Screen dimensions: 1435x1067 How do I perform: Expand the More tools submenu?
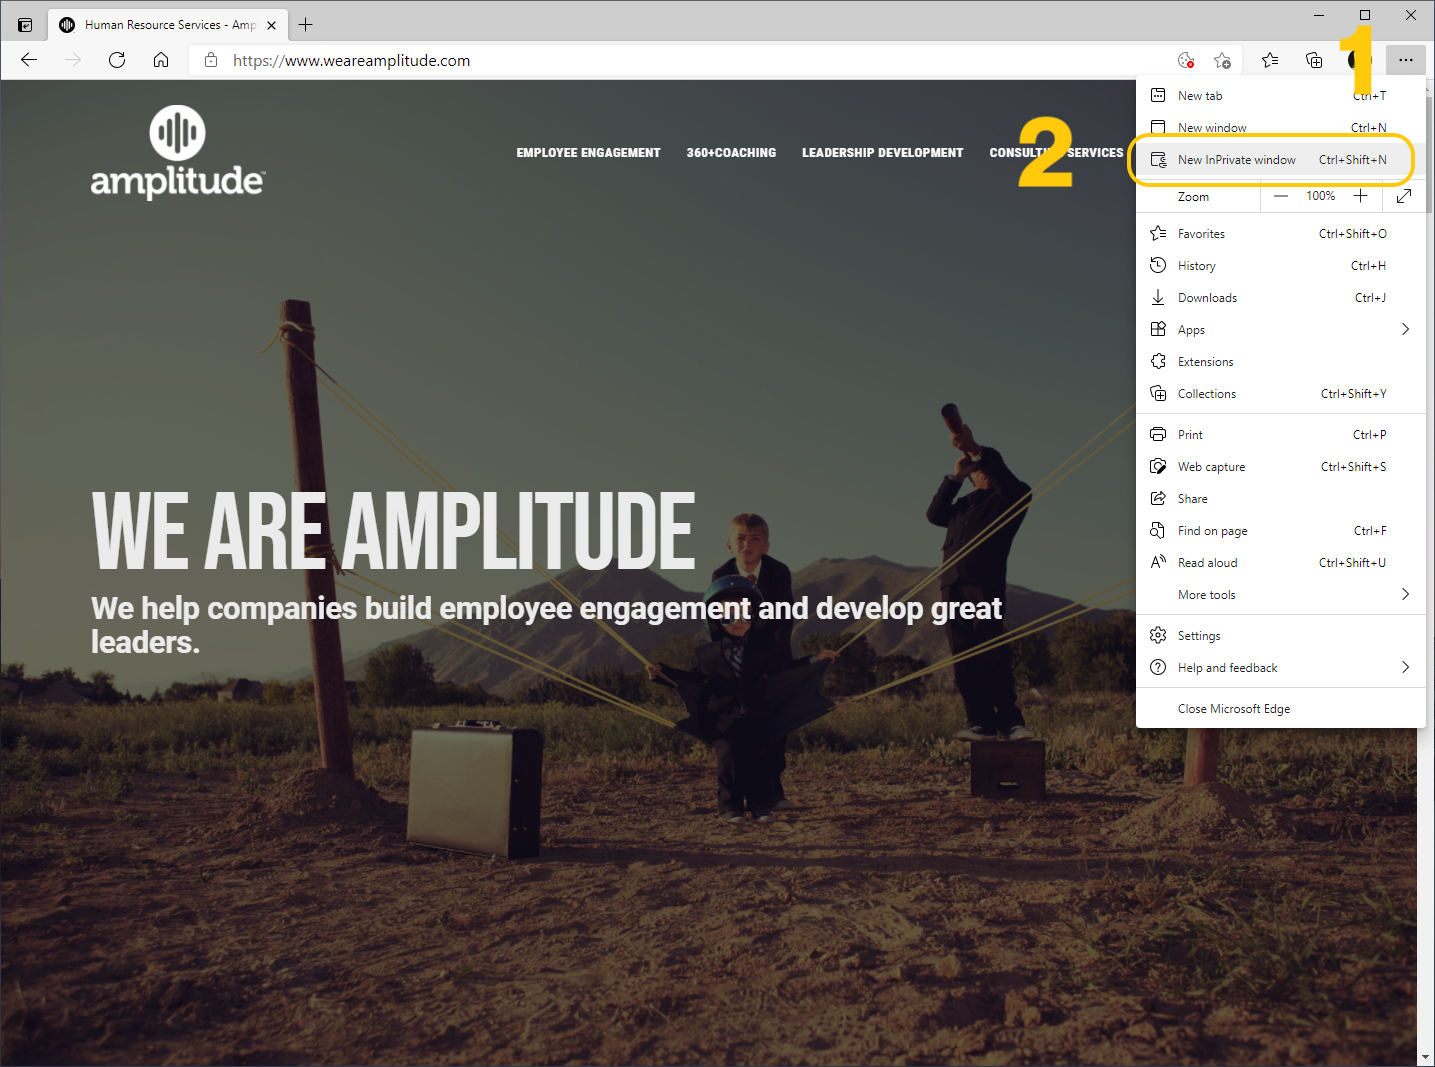pos(1280,594)
